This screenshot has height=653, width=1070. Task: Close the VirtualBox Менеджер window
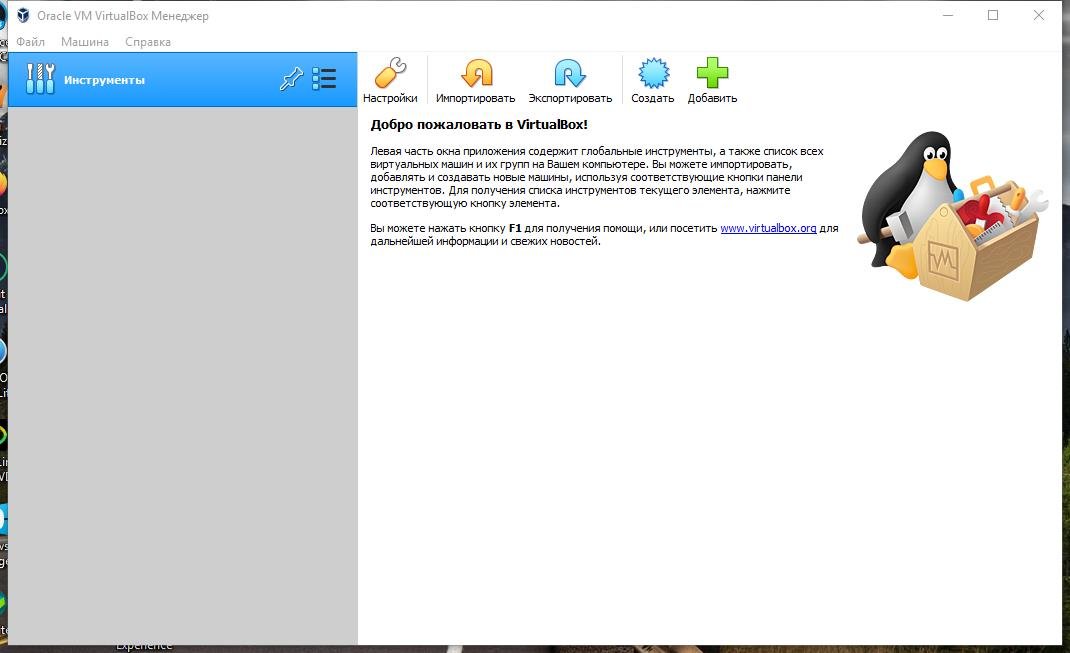pos(1039,15)
